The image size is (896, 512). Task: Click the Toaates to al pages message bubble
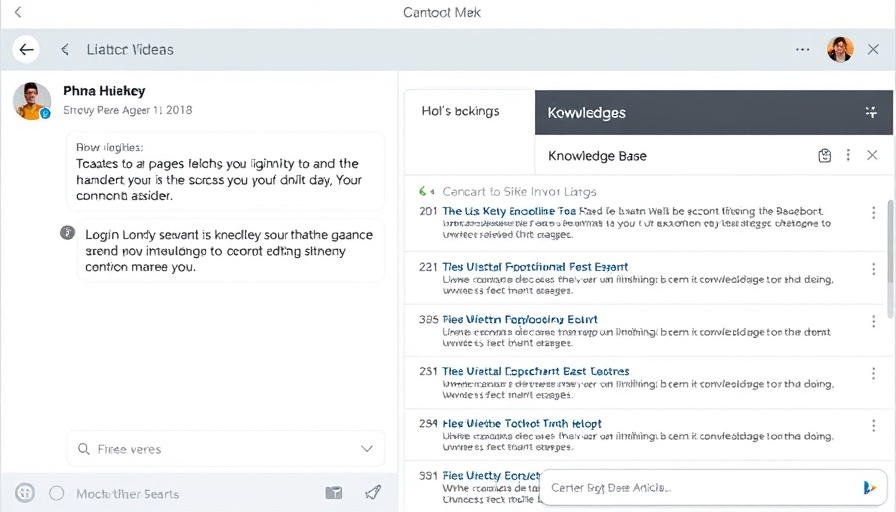[225, 171]
